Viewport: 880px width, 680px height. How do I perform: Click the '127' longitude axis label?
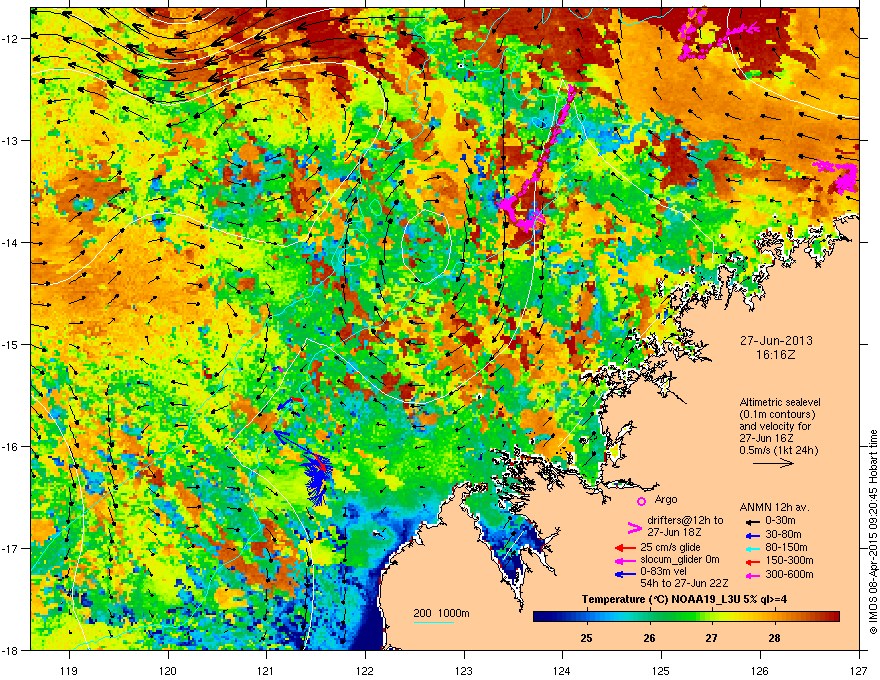859,670
